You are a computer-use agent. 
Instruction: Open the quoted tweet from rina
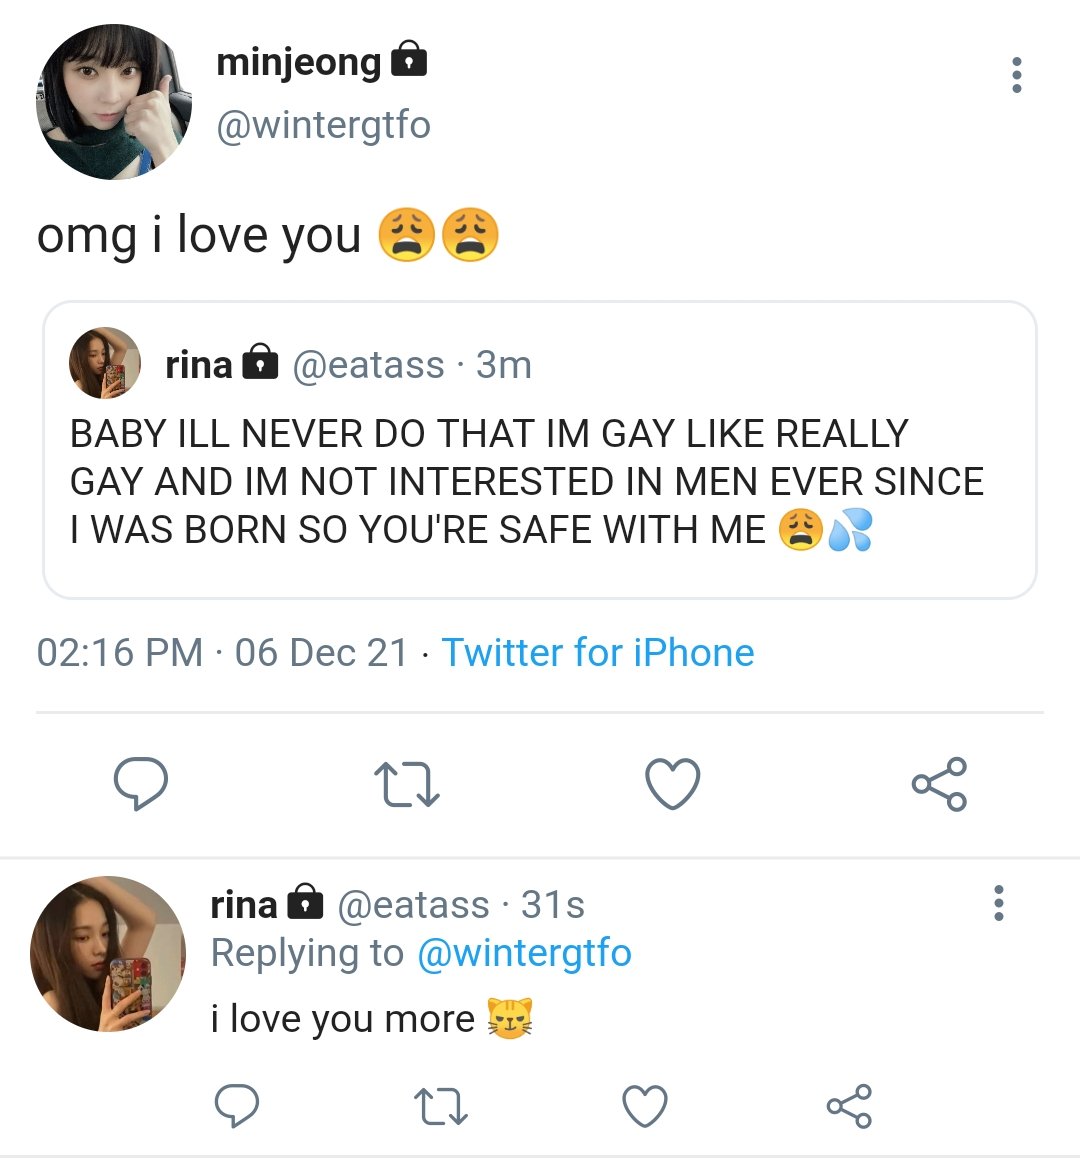539,480
